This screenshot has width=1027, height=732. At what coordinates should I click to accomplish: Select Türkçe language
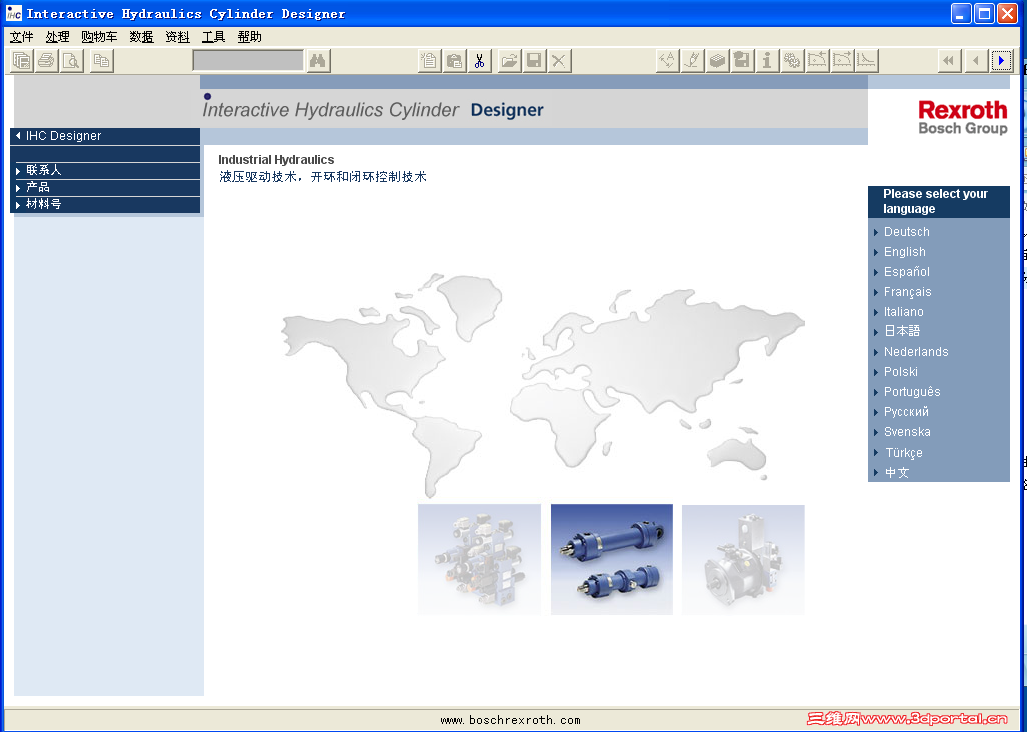904,453
